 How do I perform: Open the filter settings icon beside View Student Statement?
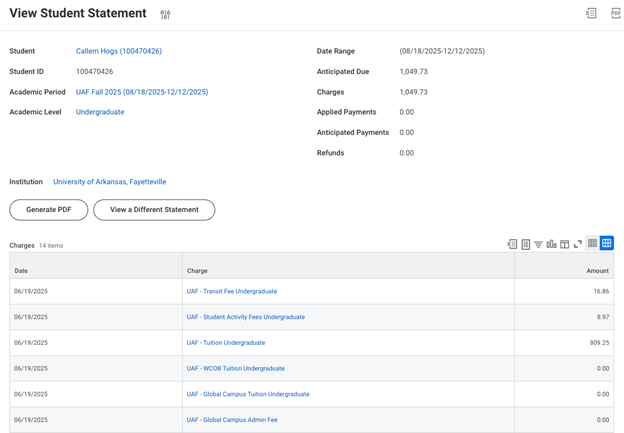point(165,14)
